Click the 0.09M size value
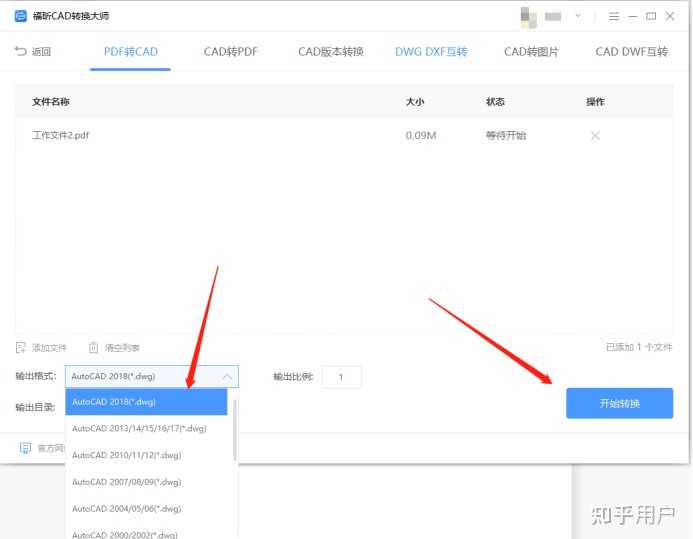693x539 pixels. point(421,136)
